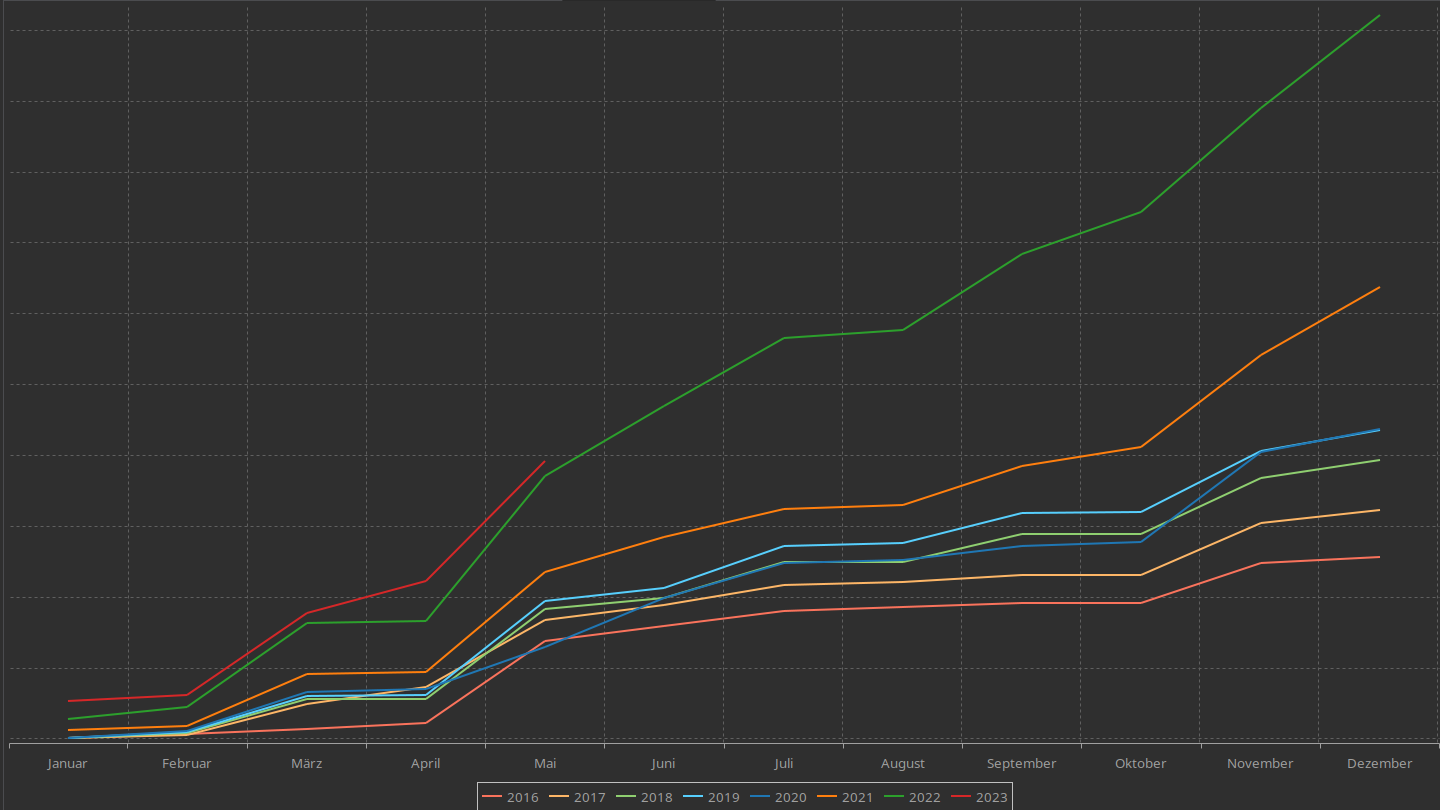Click the 2023 line's Mai endpoint
The image size is (1440, 810).
(545, 461)
